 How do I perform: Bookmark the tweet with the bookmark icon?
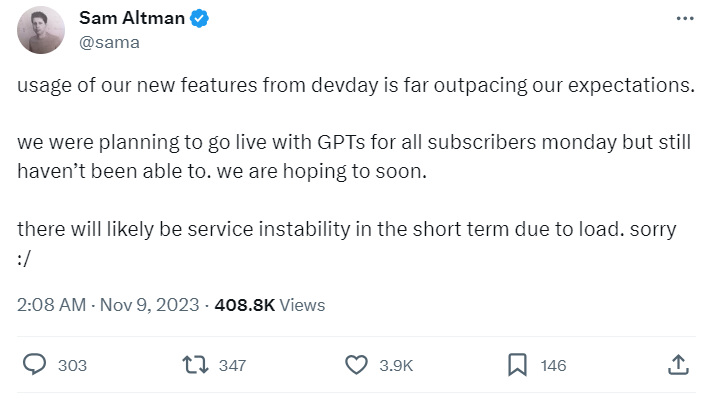click(x=517, y=365)
